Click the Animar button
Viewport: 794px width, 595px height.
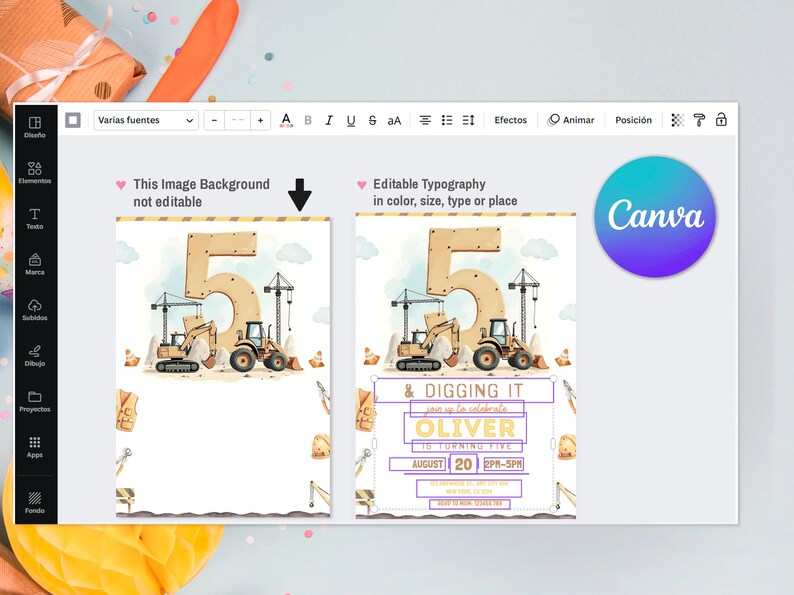(571, 120)
